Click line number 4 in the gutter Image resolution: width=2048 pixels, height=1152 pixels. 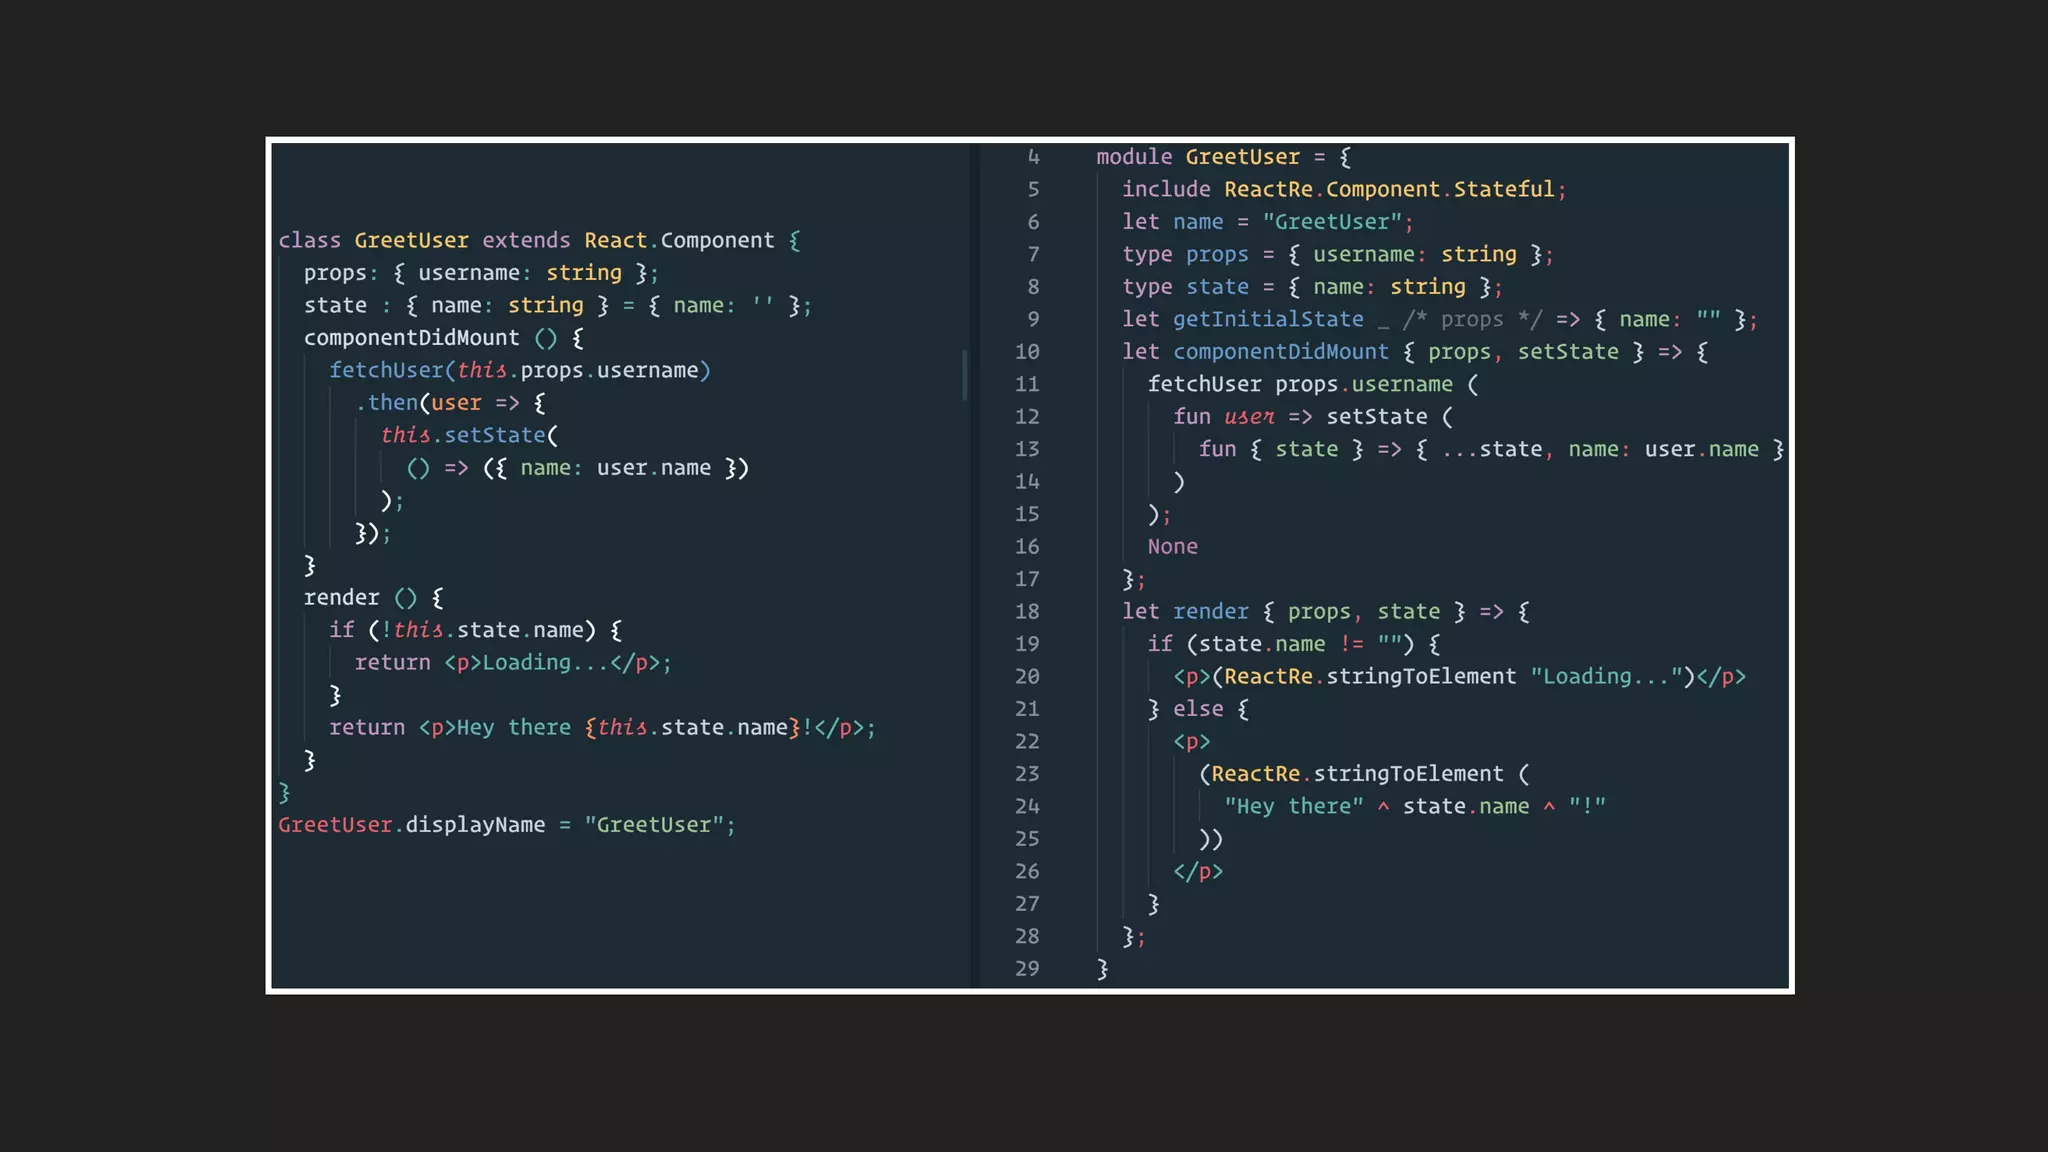coord(1033,157)
